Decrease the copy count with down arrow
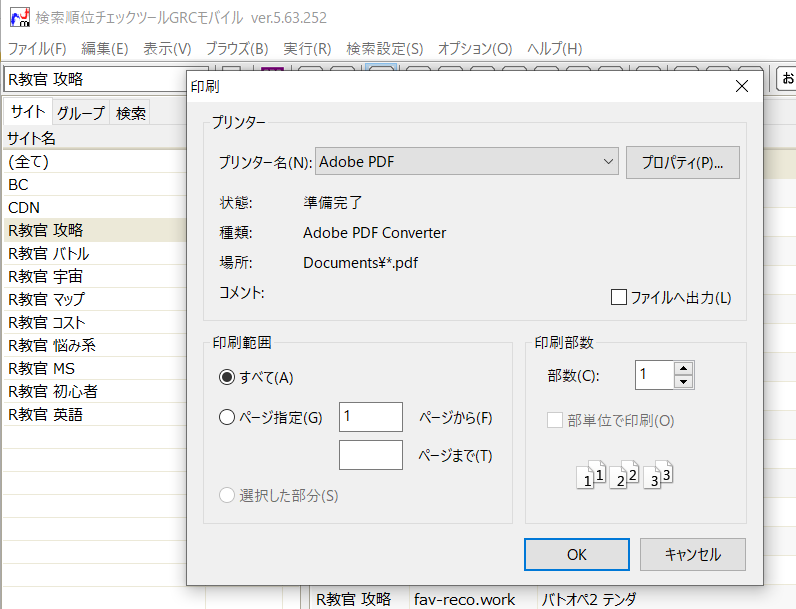Viewport: 796px width, 609px height. [x=684, y=382]
